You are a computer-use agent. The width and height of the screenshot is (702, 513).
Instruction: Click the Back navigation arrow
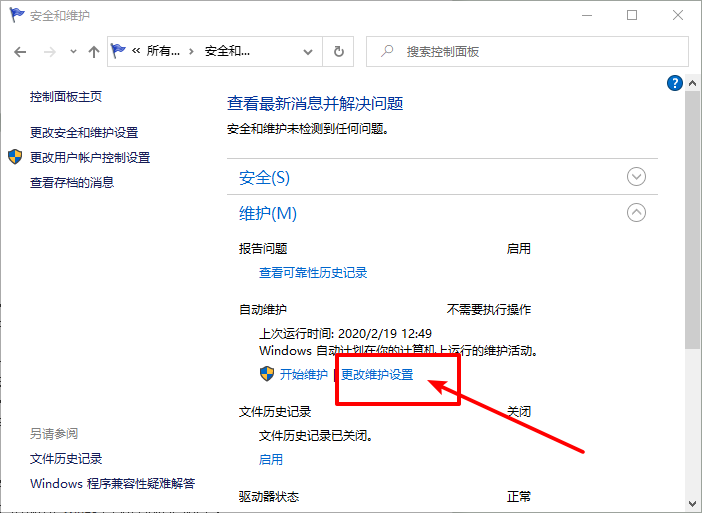click(20, 52)
